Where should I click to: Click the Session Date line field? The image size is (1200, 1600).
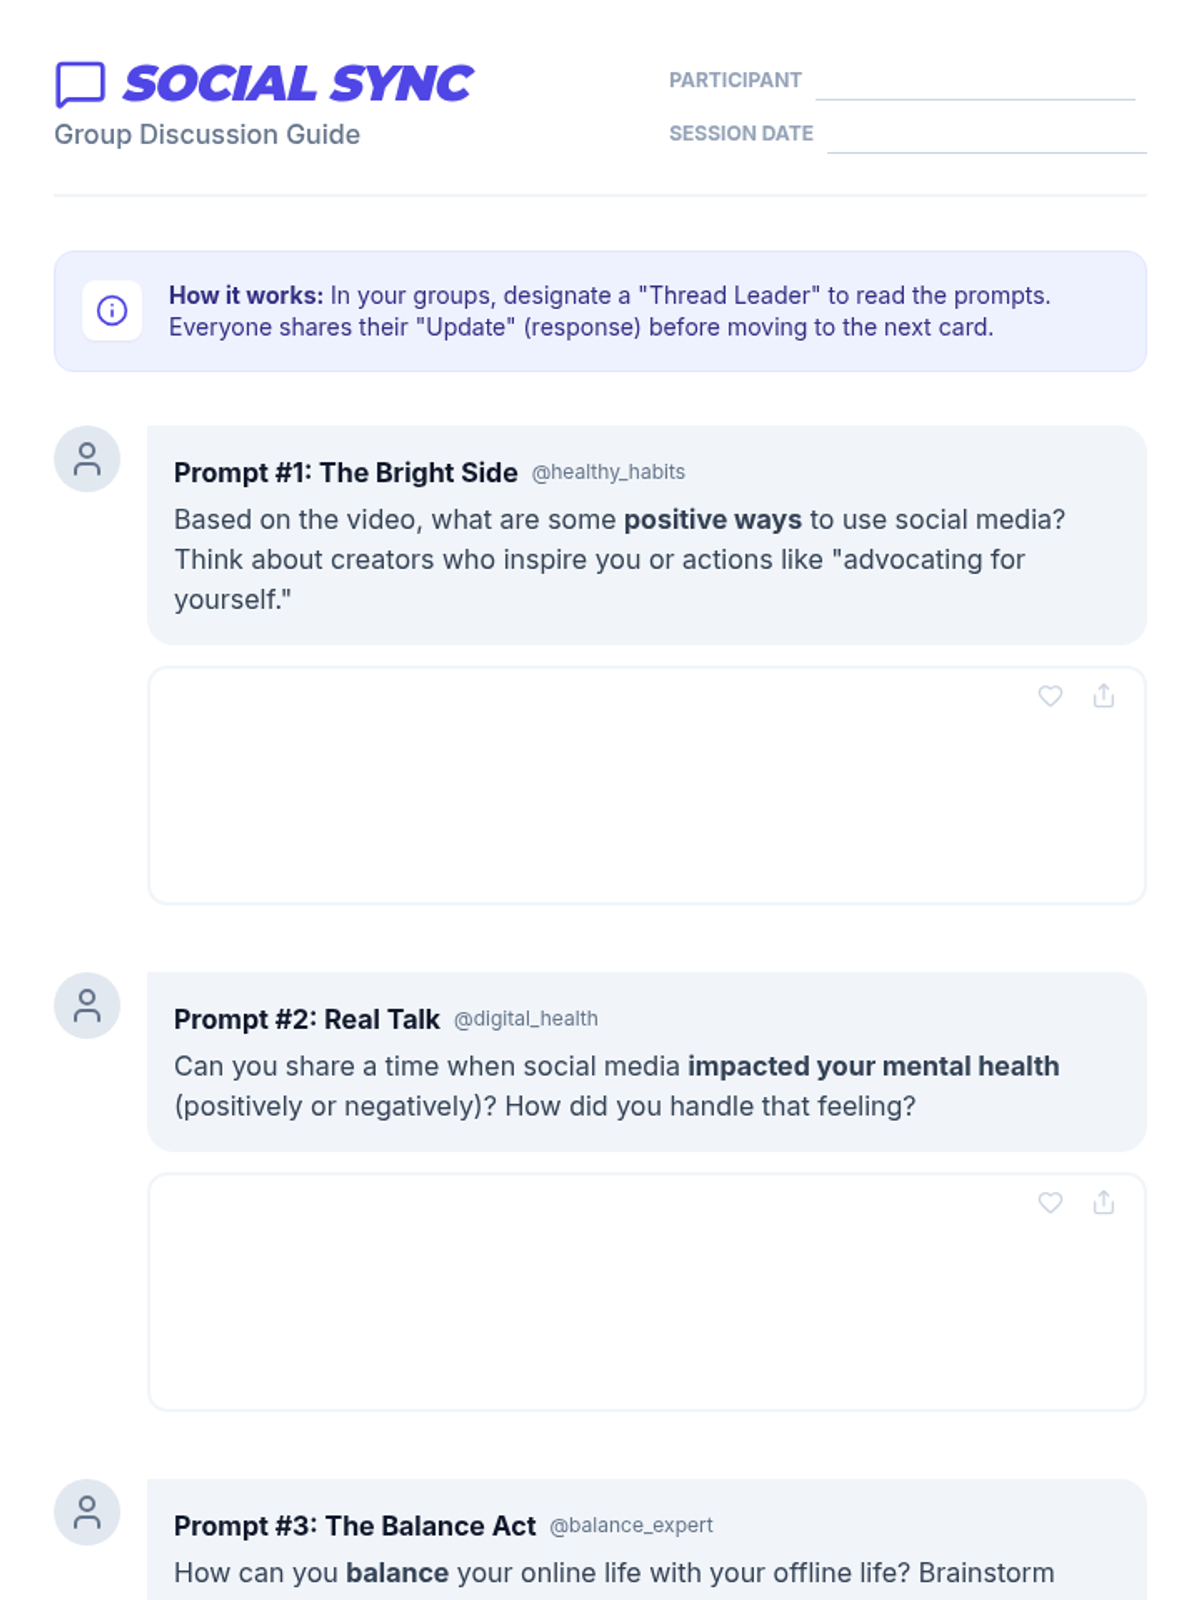[x=986, y=137]
